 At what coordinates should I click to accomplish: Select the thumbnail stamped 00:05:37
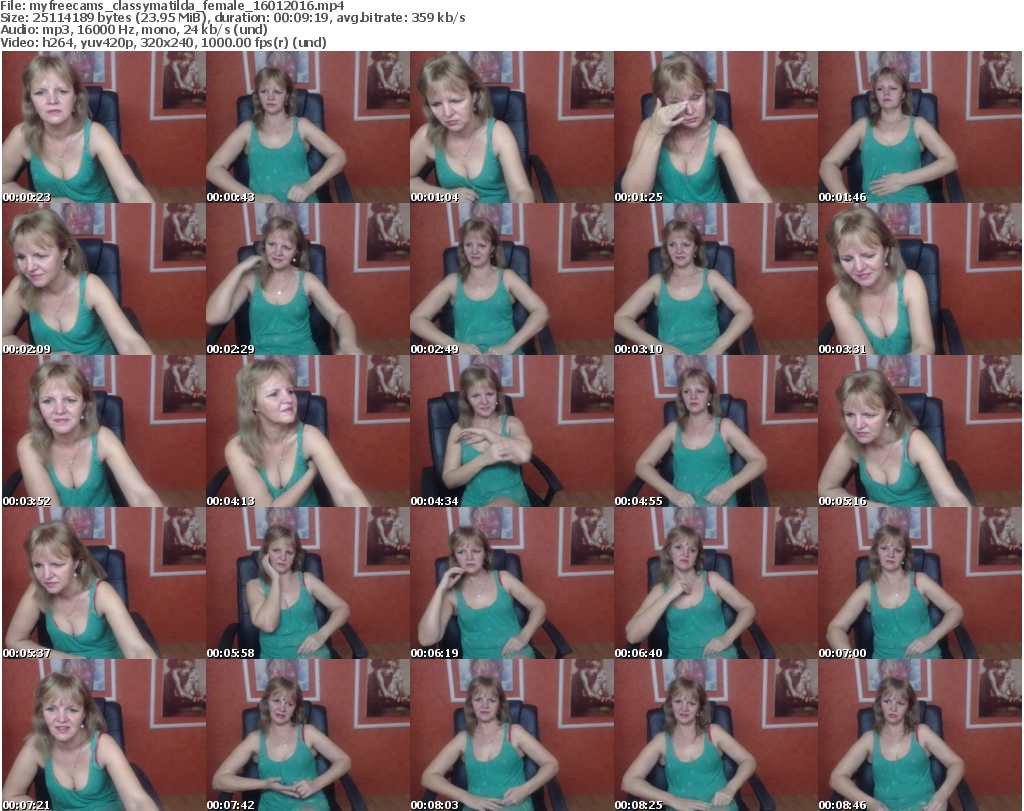click(x=104, y=583)
